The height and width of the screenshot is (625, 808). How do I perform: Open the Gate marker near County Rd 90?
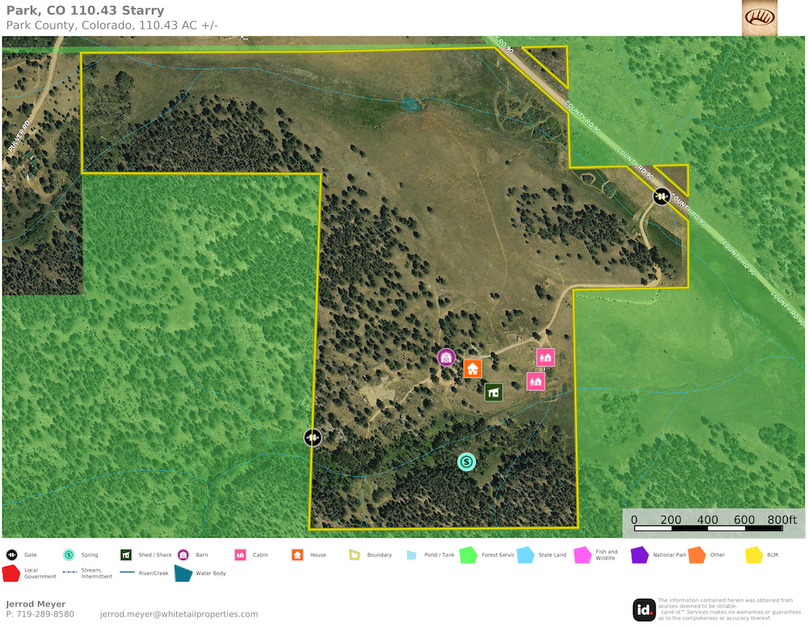(x=661, y=196)
